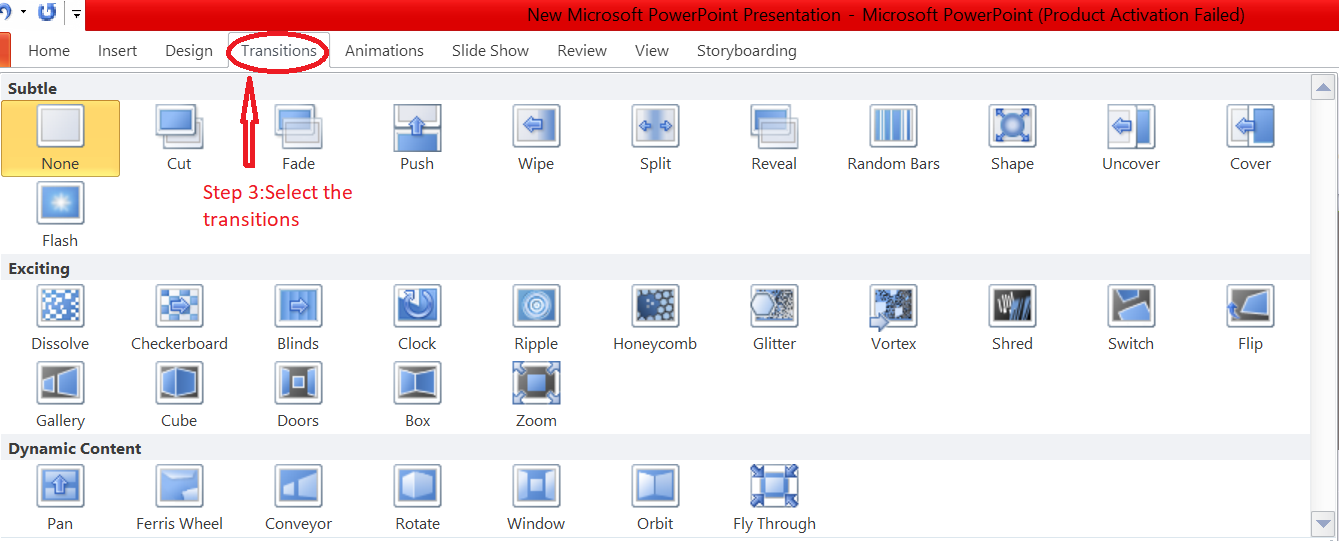Choose the Cube transition
The height and width of the screenshot is (541, 1339).
point(179,395)
